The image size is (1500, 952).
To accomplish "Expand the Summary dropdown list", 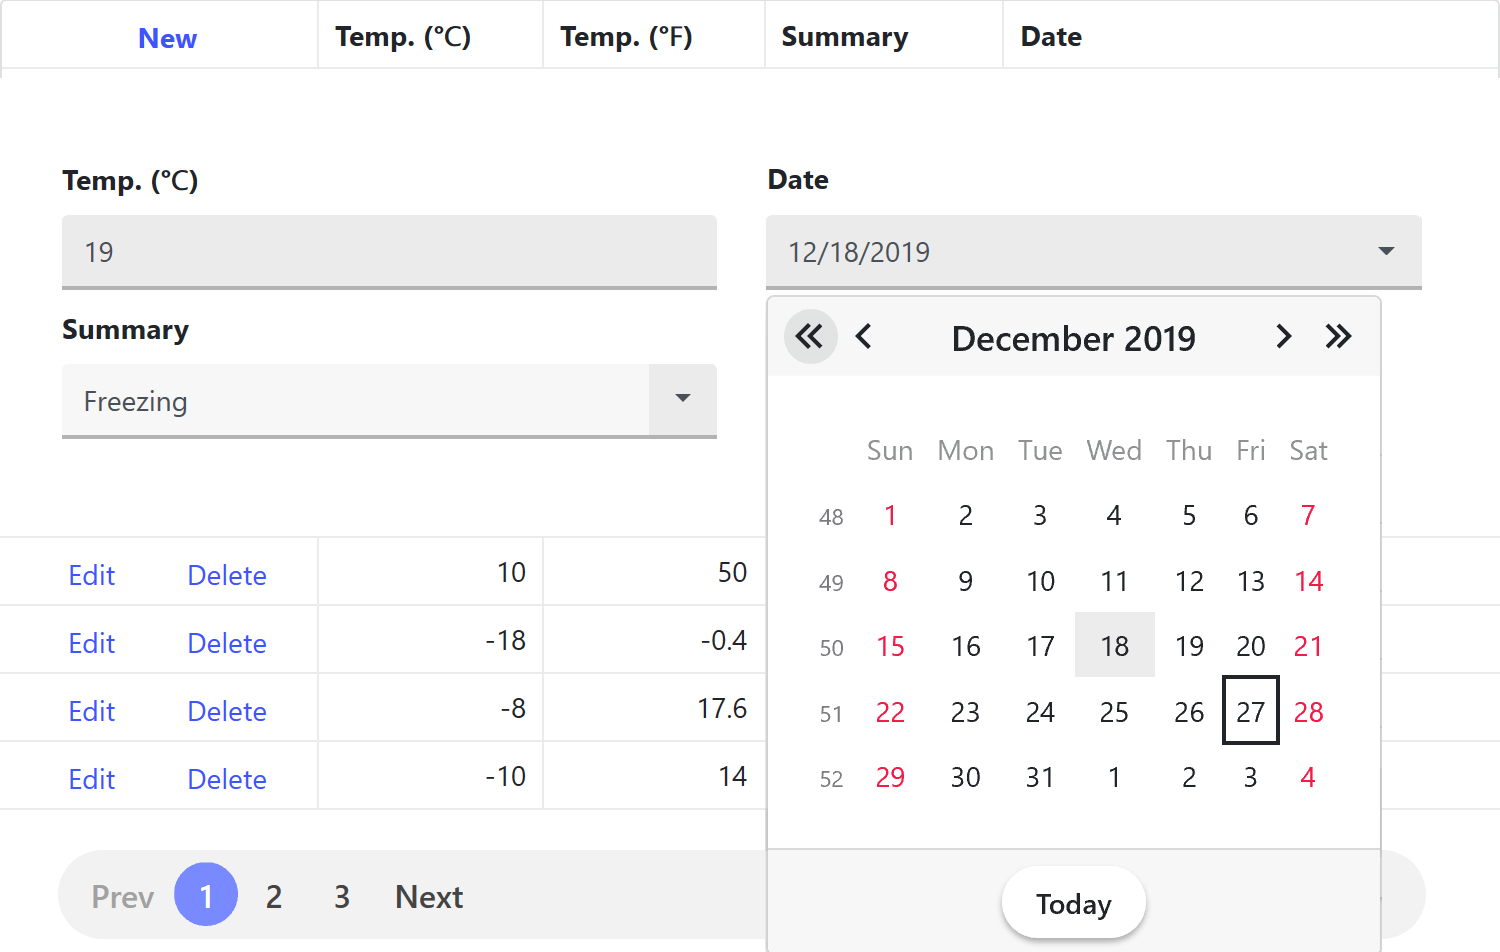I will click(x=683, y=400).
